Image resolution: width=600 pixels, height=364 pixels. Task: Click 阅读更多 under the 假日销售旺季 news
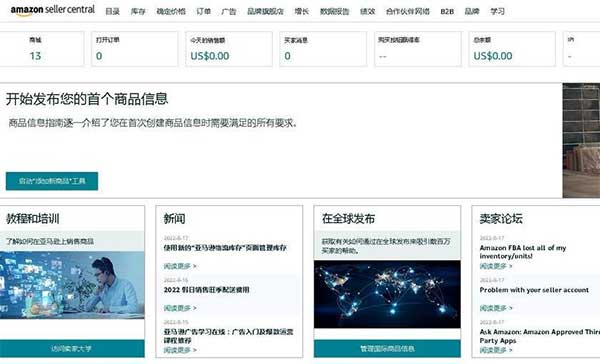180,308
